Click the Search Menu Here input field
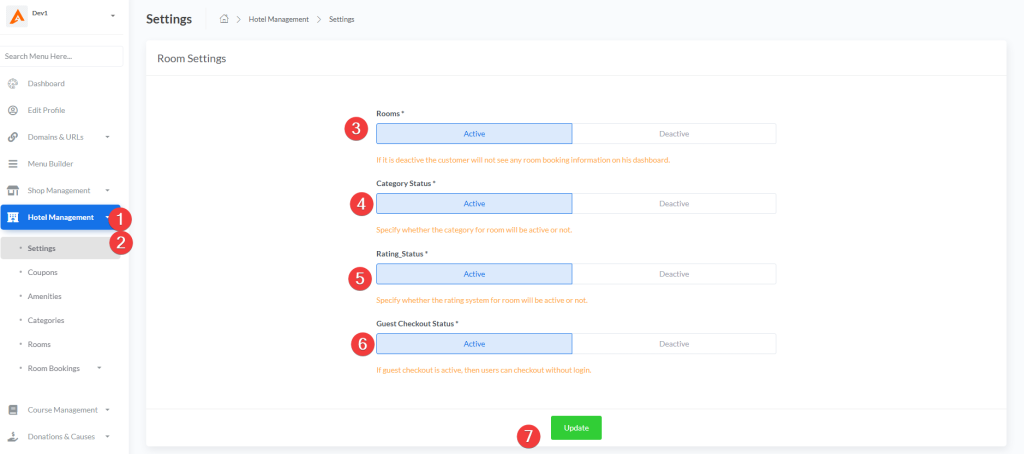 pyautogui.click(x=61, y=56)
